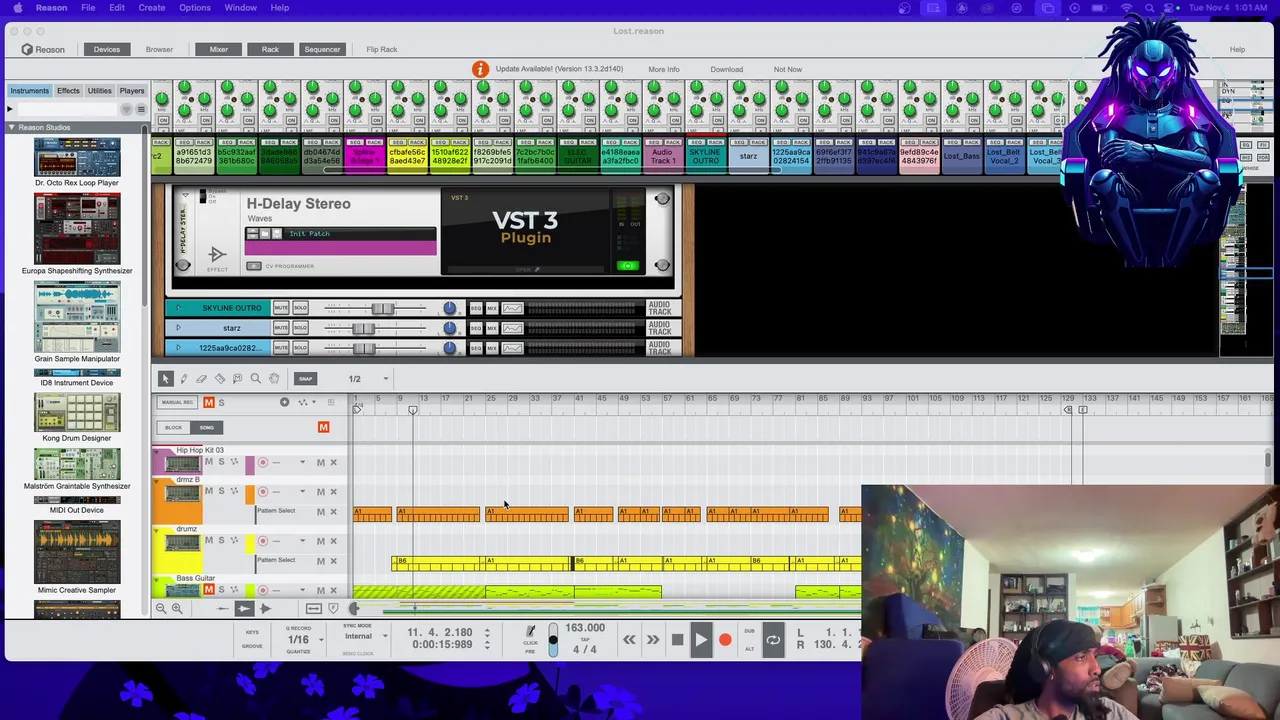Screen dimensions: 1280x720
Task: Select the arrow Selection tool in sequencer toolbar
Action: coord(166,378)
